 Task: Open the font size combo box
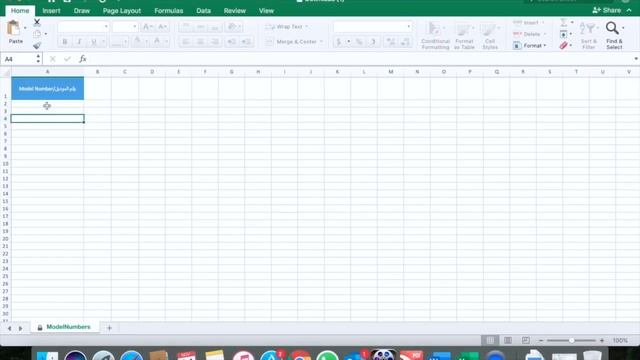coord(125,27)
